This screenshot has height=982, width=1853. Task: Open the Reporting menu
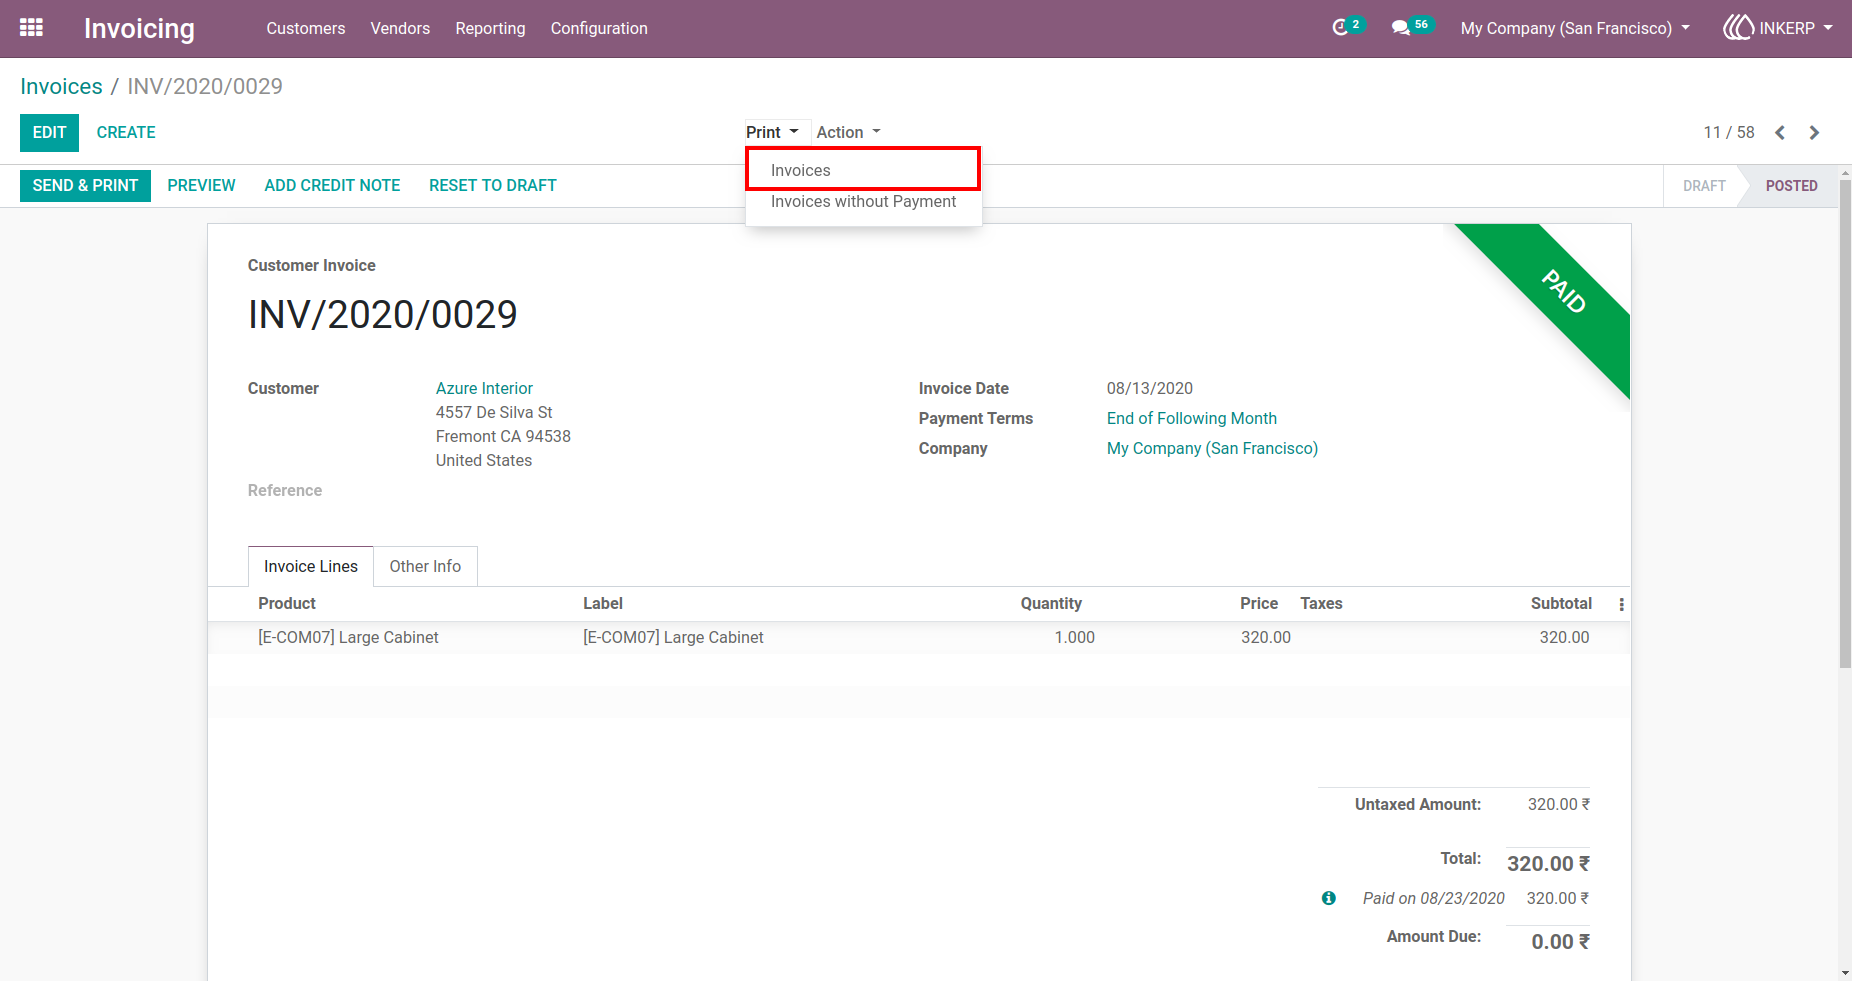(x=490, y=28)
